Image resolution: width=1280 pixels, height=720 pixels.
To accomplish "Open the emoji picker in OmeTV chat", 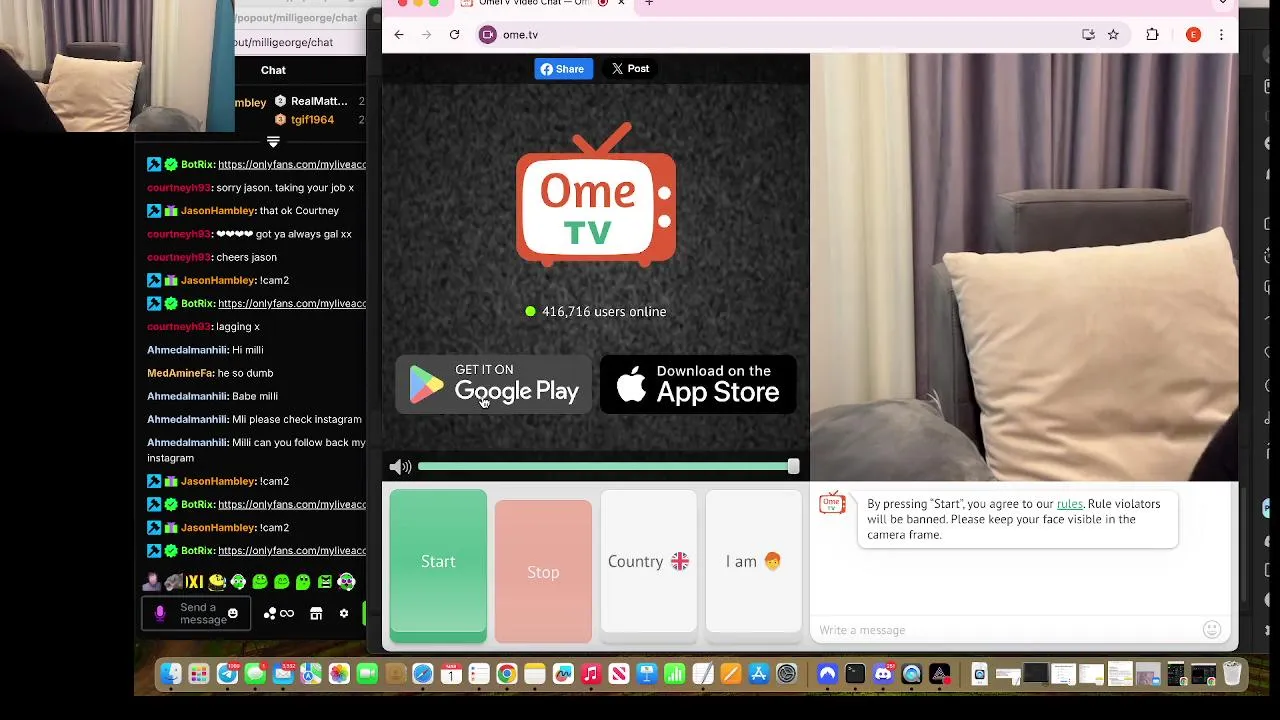I will point(1212,629).
